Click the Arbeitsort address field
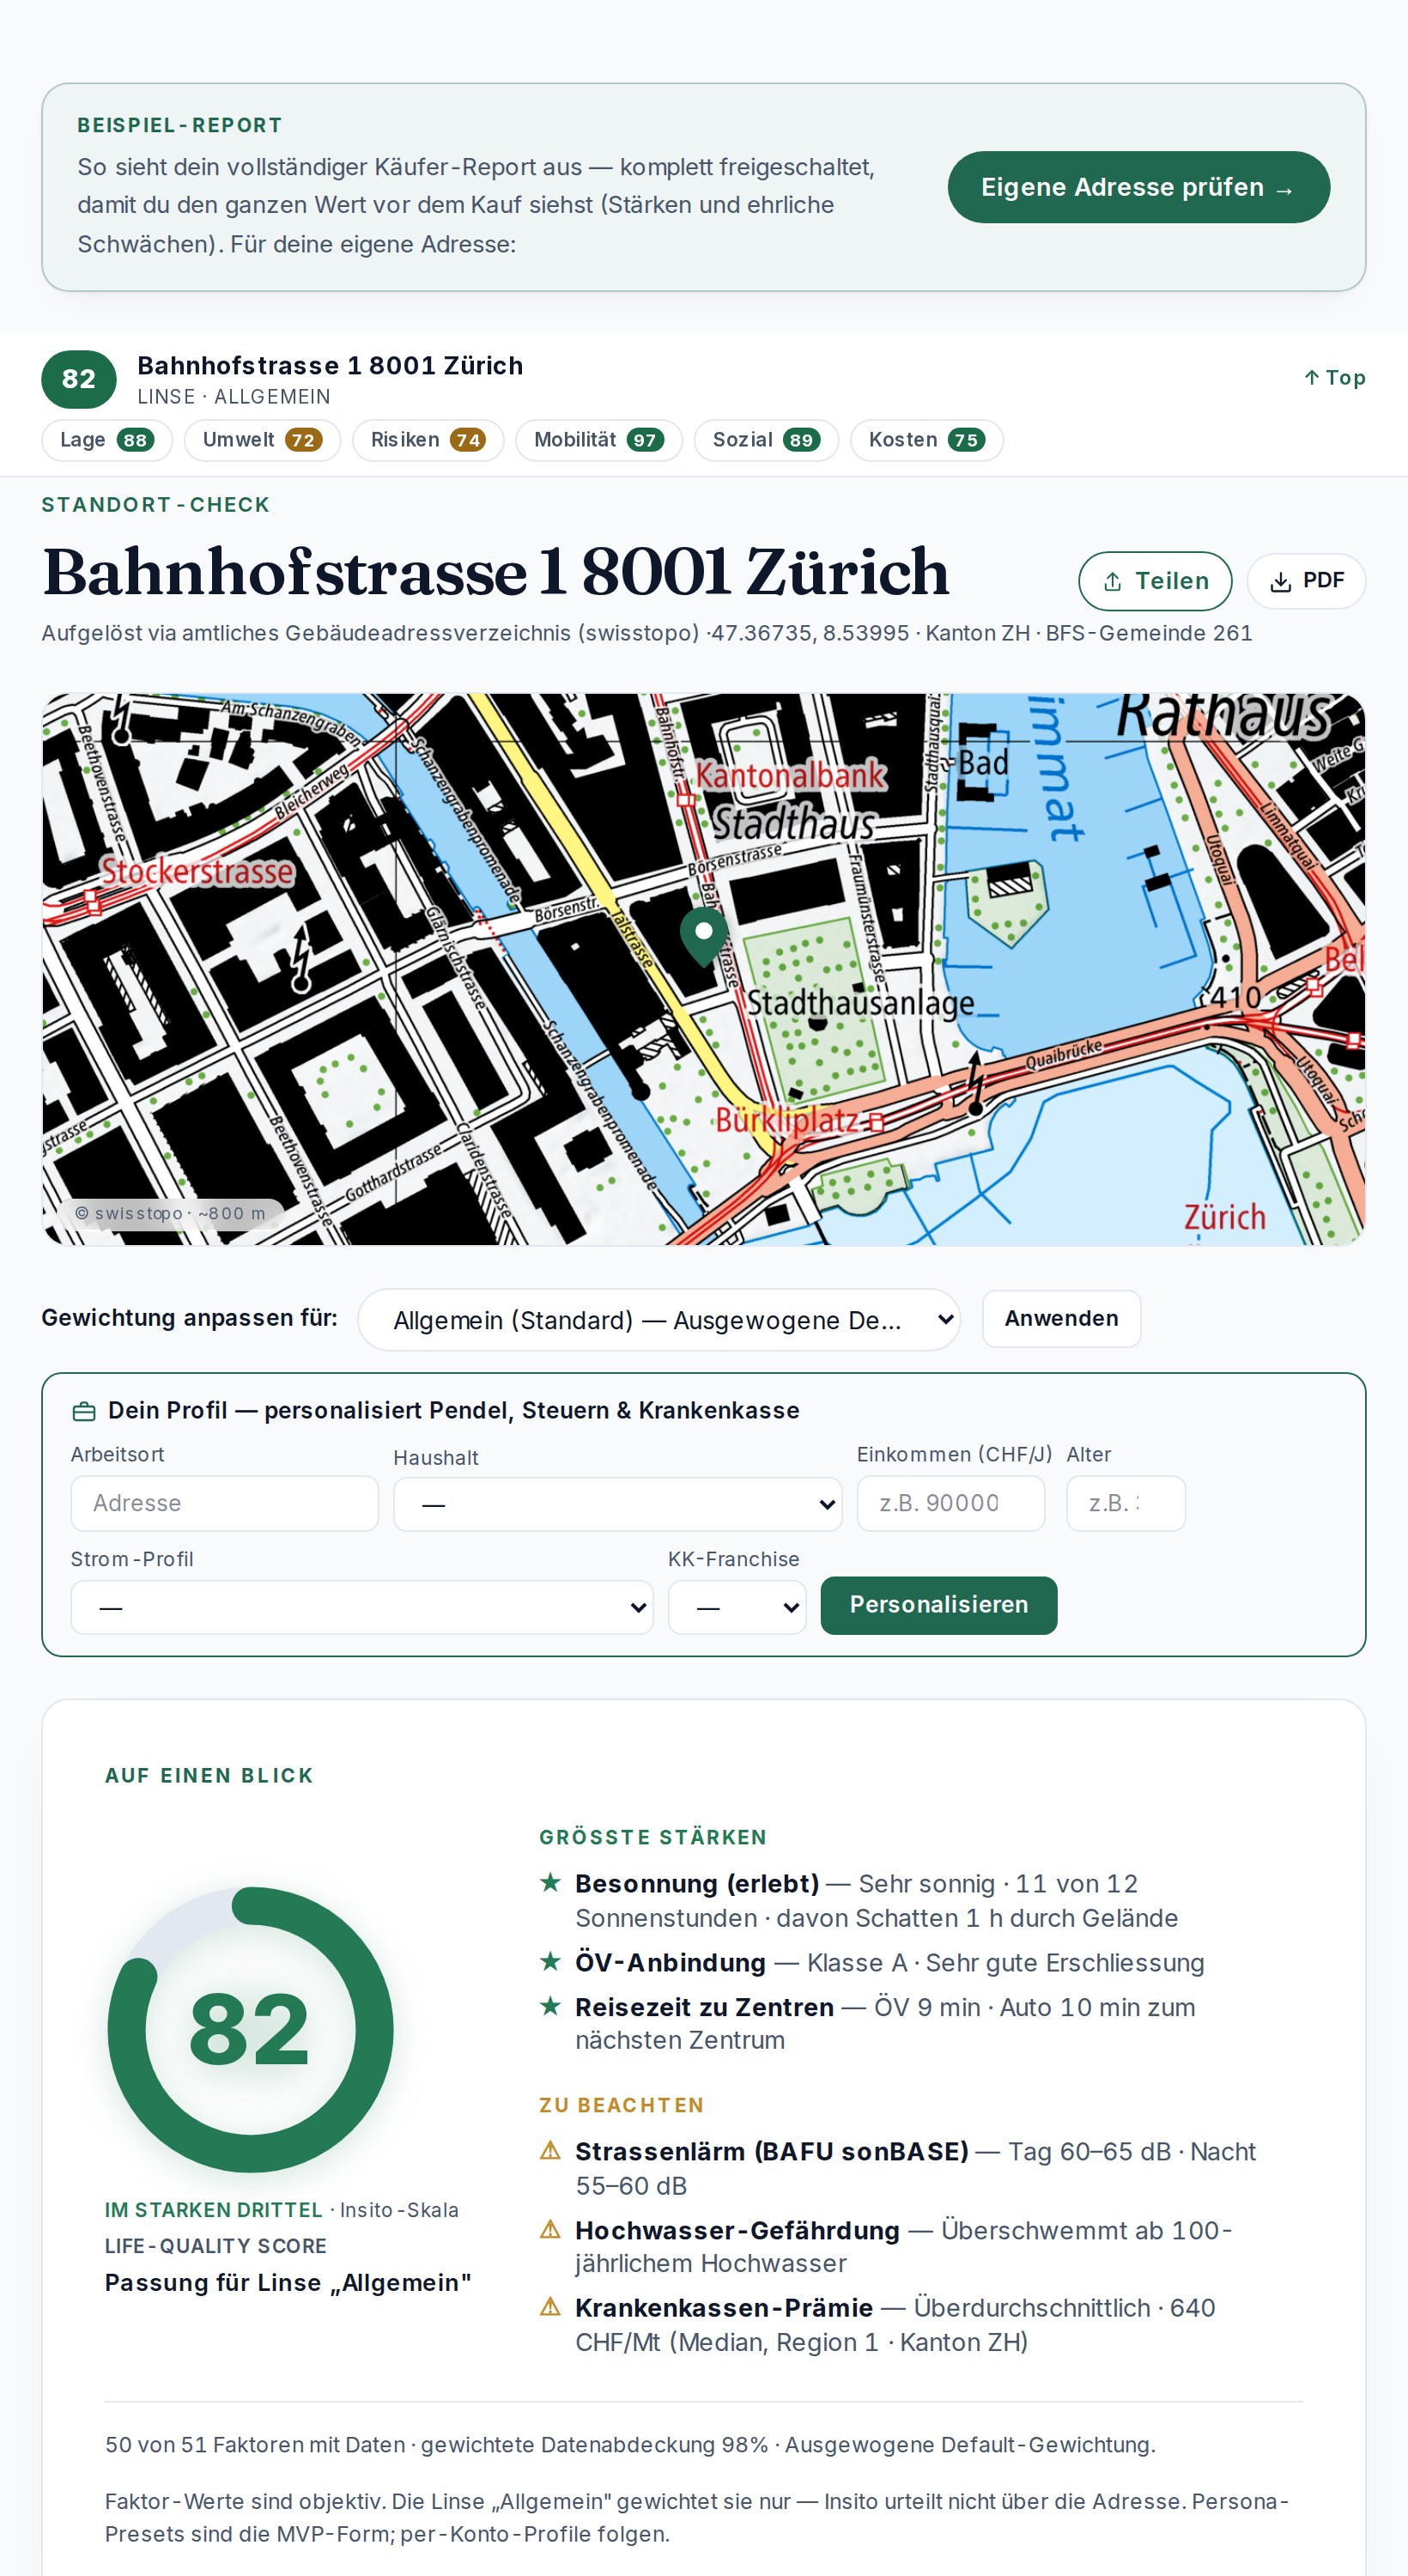This screenshot has height=2576, width=1408. [x=225, y=1503]
